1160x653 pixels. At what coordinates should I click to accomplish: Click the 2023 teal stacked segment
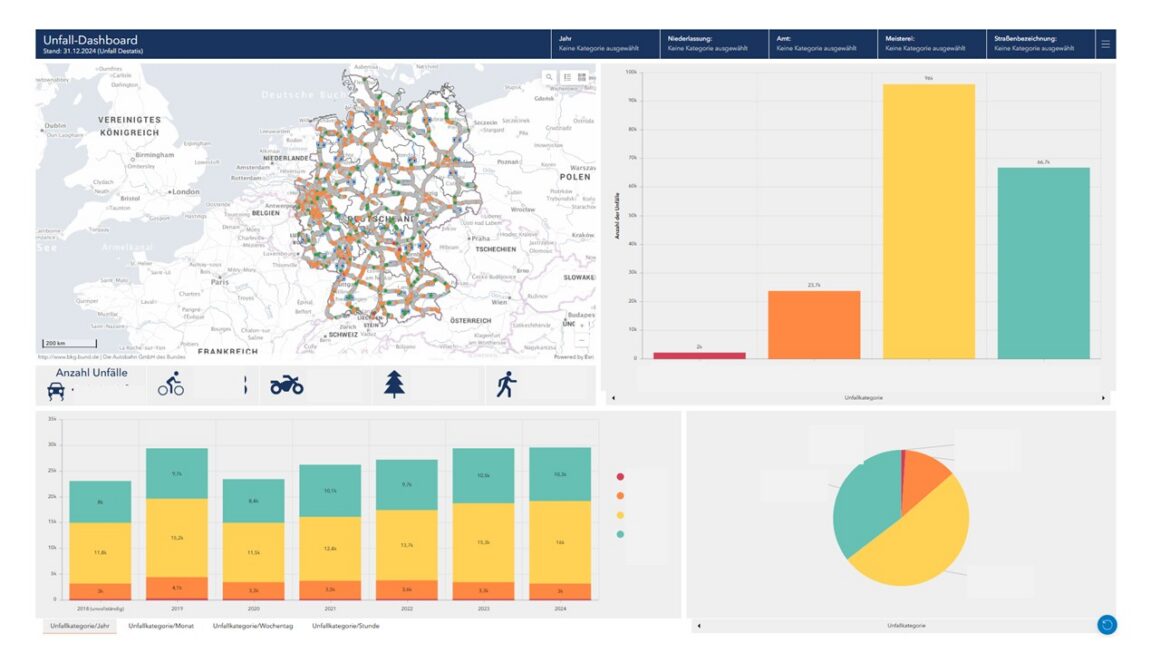point(483,476)
